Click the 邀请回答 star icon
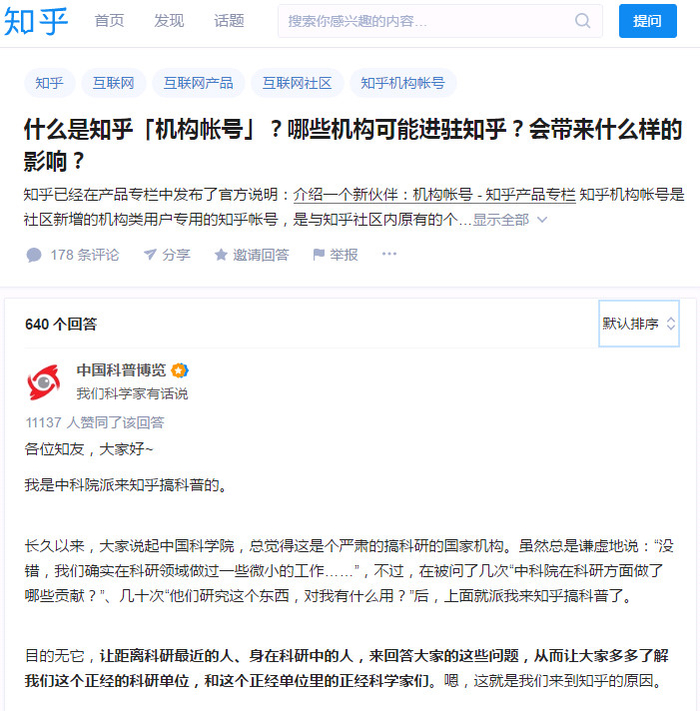Screen dimensions: 700x711 [221, 254]
